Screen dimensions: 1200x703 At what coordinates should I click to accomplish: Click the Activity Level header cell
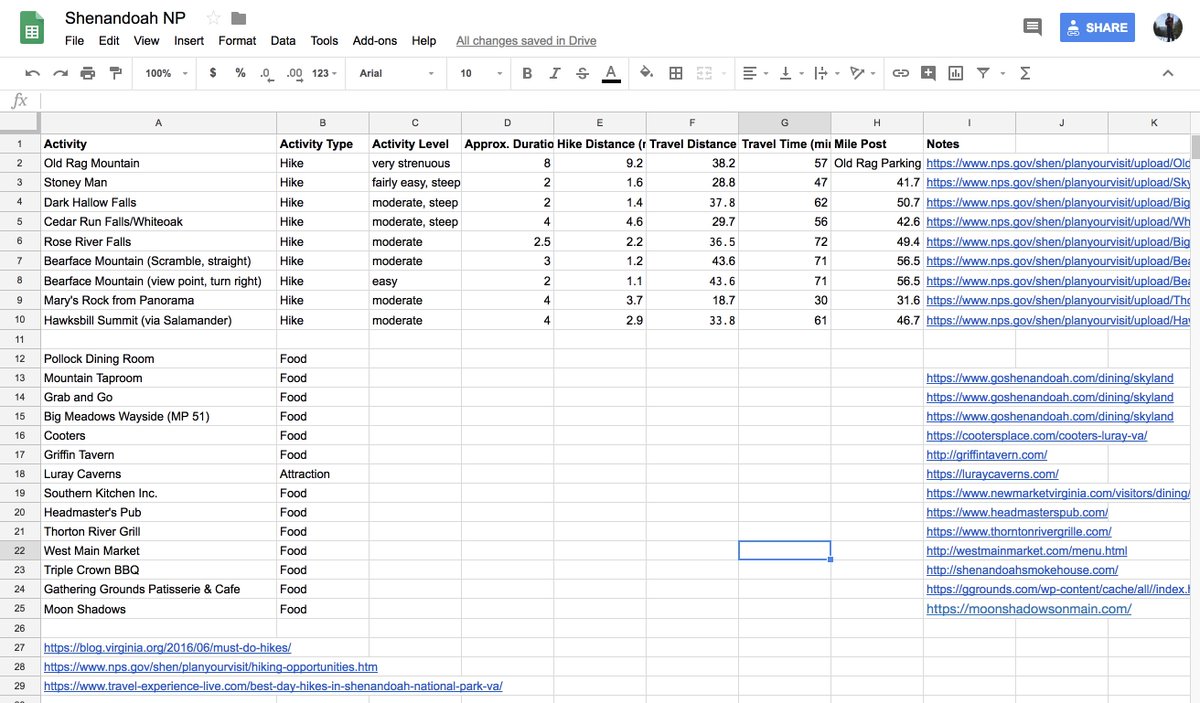click(x=414, y=144)
